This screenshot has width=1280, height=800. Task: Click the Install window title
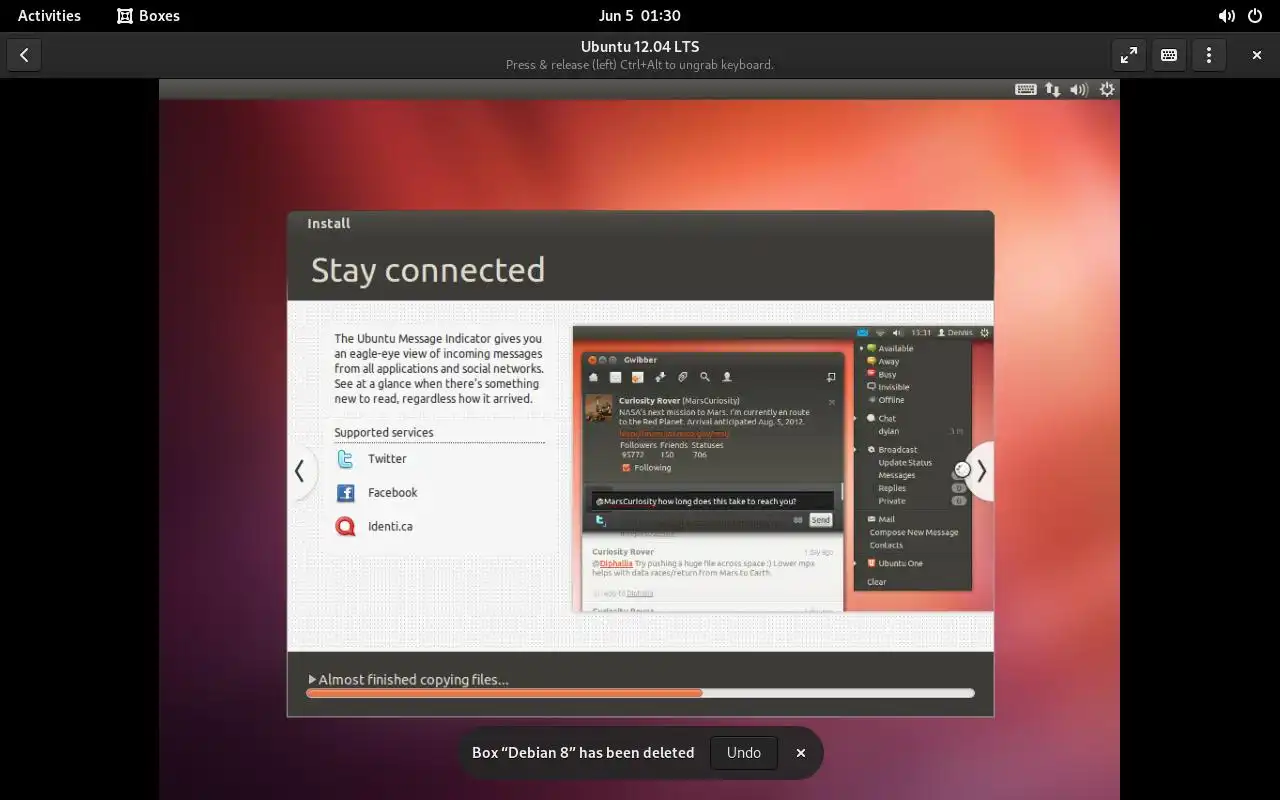point(329,224)
